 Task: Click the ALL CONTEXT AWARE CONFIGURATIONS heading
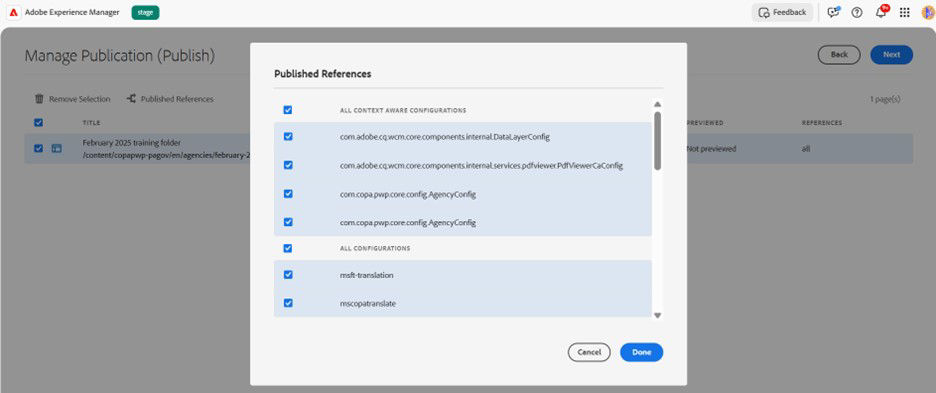(403, 110)
